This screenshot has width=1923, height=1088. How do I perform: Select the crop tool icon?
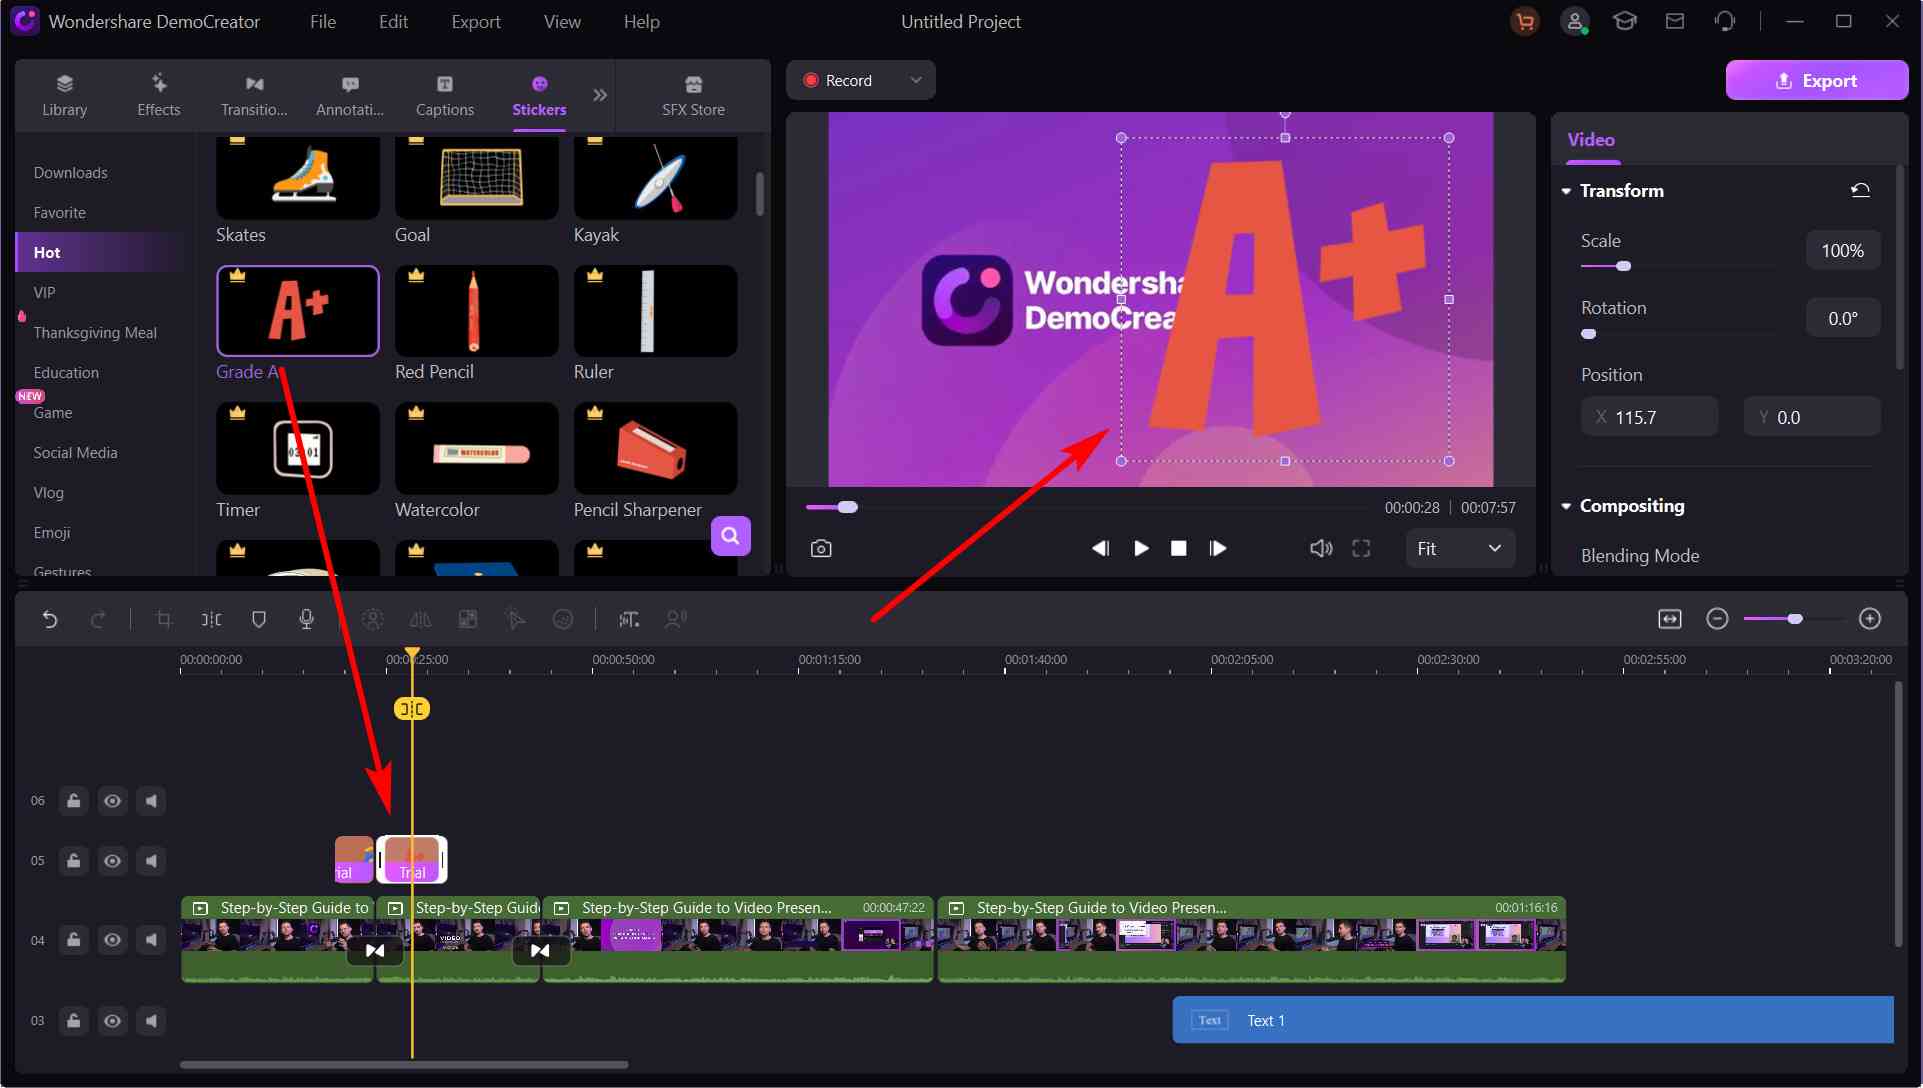click(164, 620)
